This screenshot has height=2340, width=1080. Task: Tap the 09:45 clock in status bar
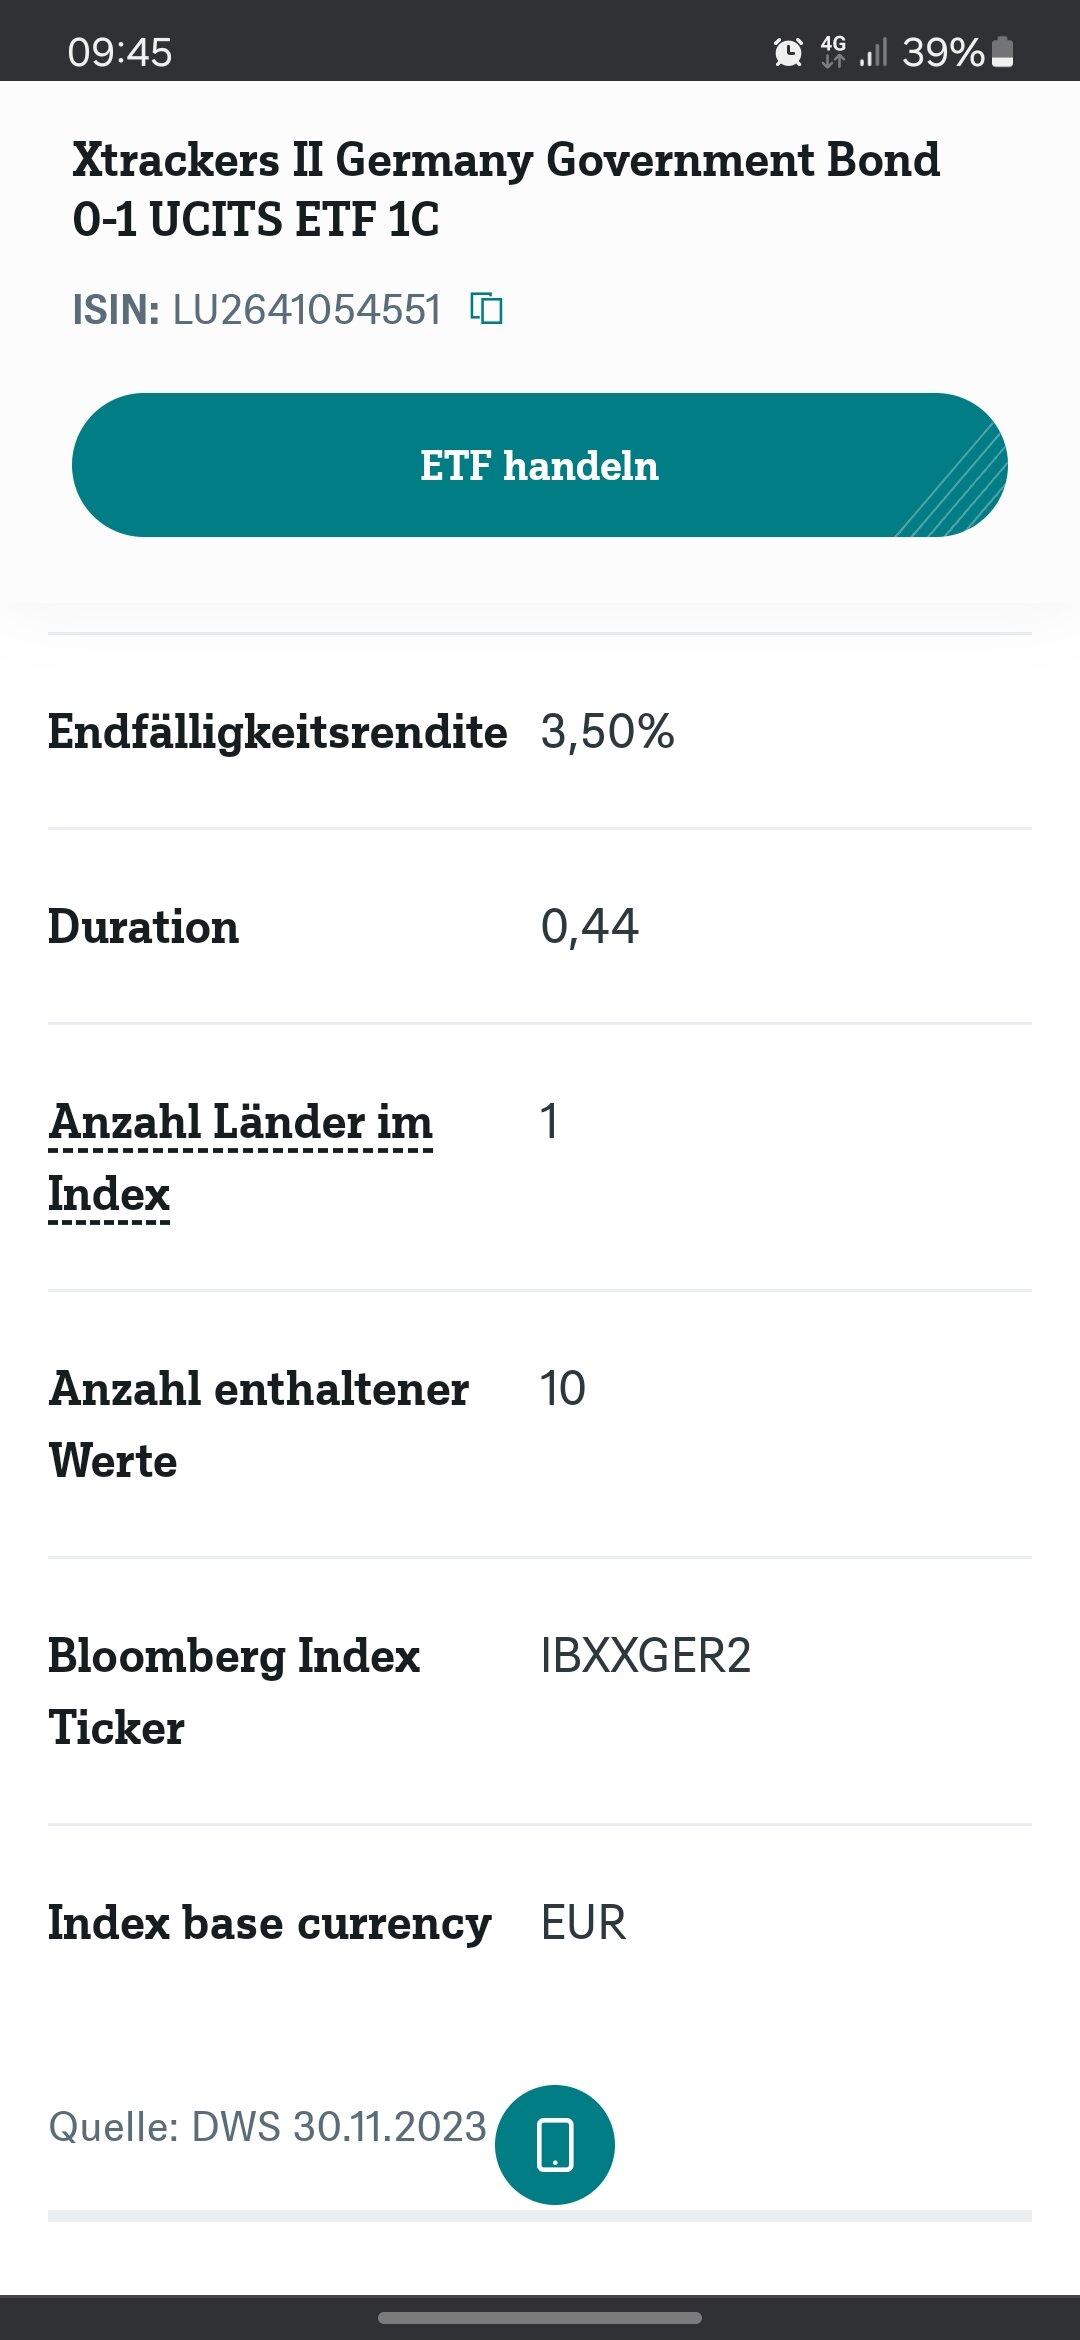(120, 52)
